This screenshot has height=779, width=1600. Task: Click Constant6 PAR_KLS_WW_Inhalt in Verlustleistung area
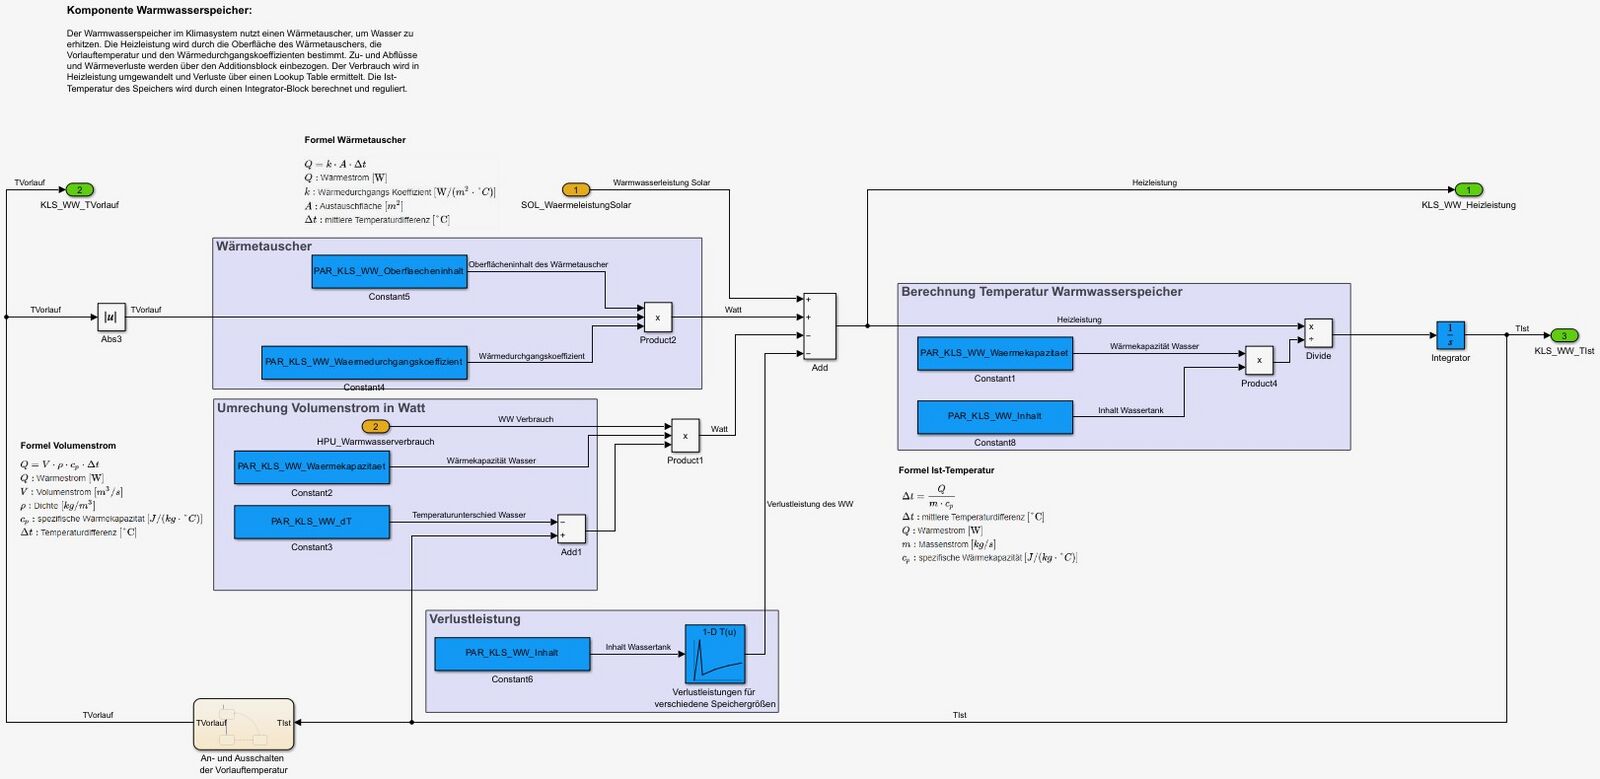pos(512,654)
